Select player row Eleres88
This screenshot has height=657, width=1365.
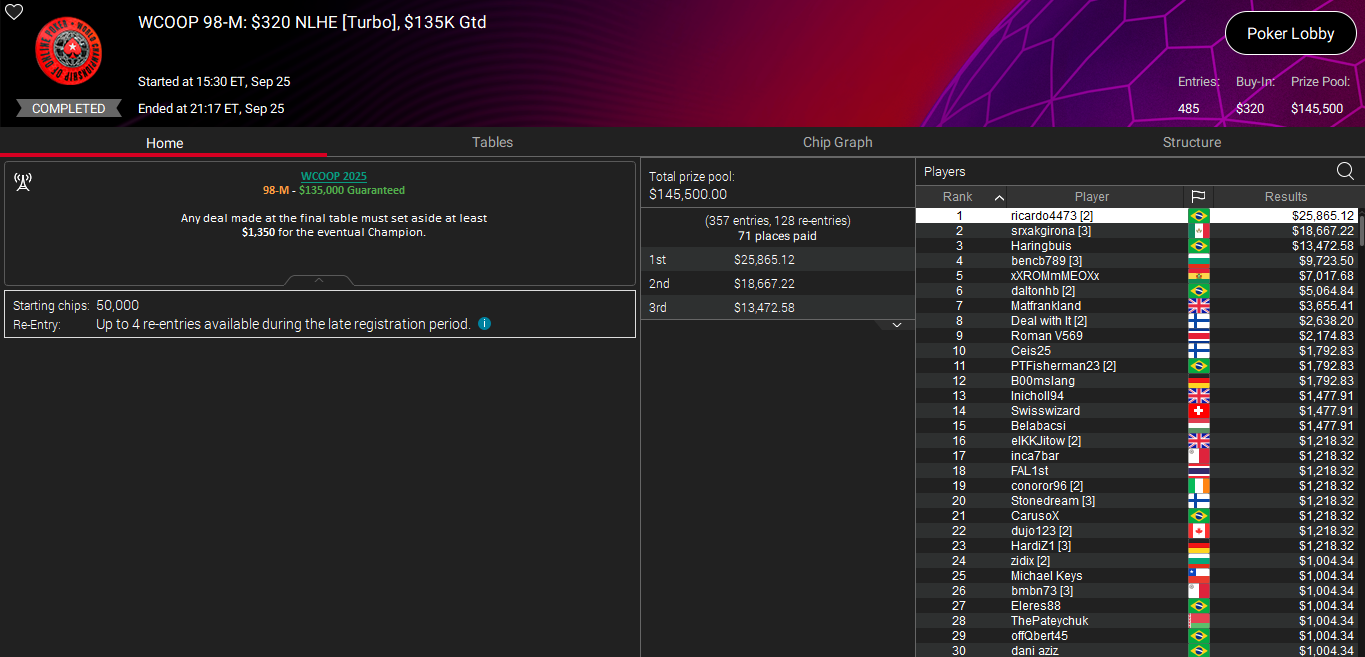click(x=1137, y=606)
